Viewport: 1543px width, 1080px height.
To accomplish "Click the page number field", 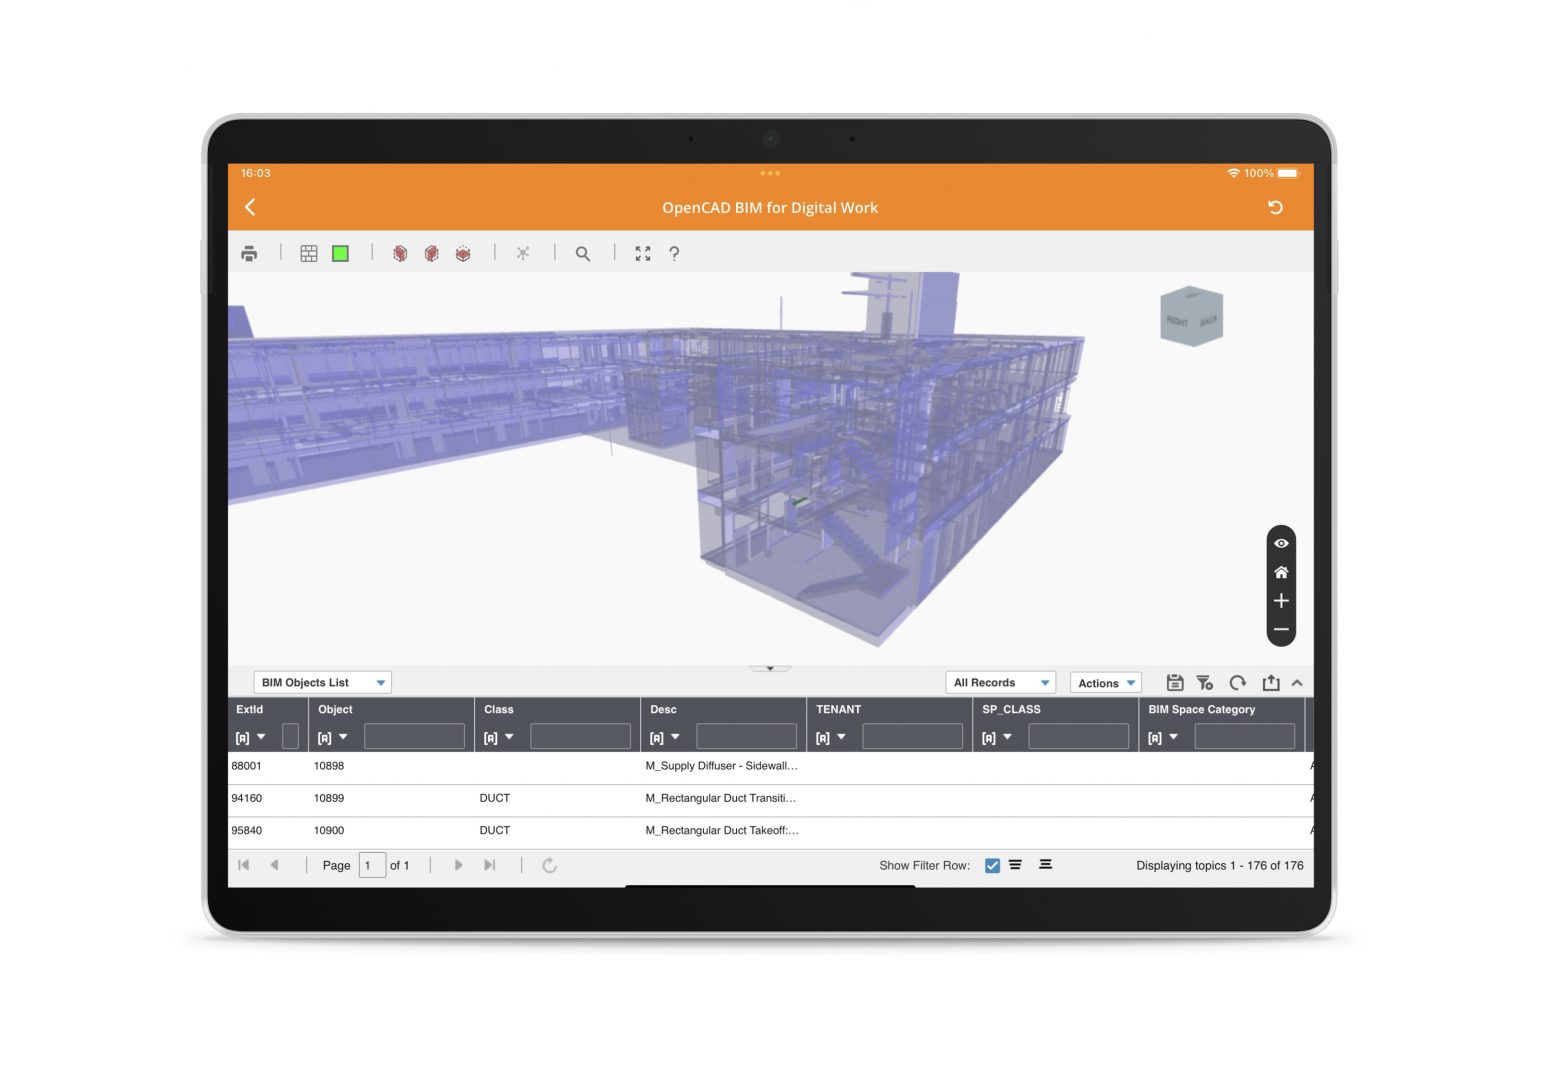I will tap(372, 865).
